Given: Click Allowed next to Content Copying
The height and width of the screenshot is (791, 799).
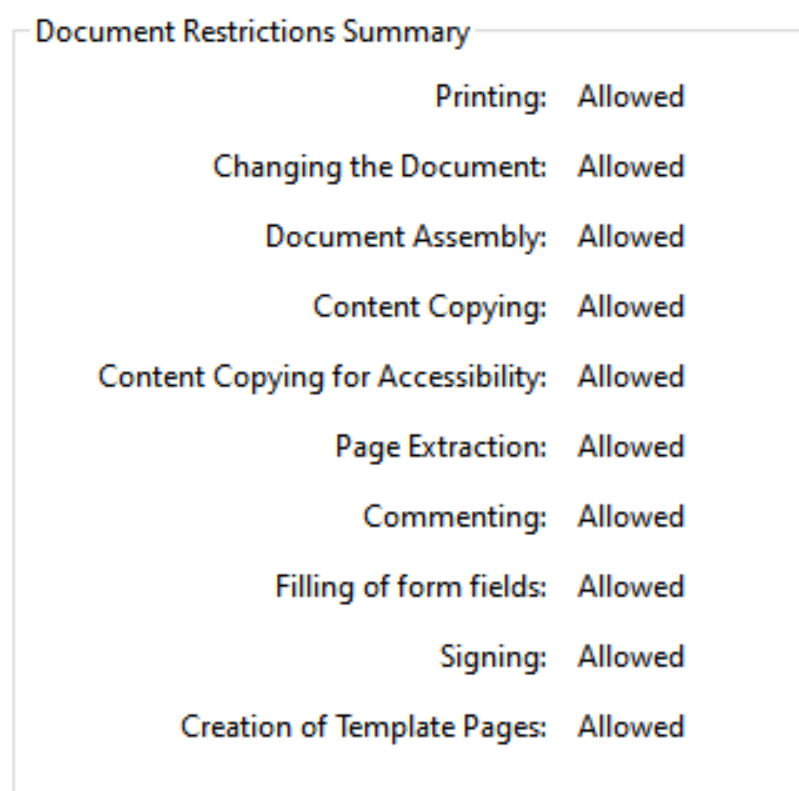Looking at the screenshot, I should [631, 306].
